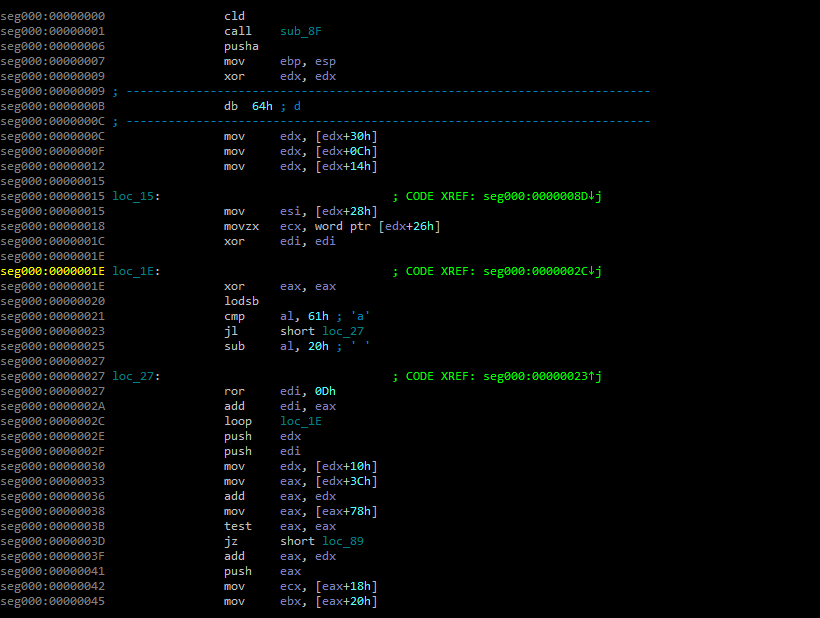Select the operand [edx+28h]
The image size is (820, 618).
[x=346, y=211]
